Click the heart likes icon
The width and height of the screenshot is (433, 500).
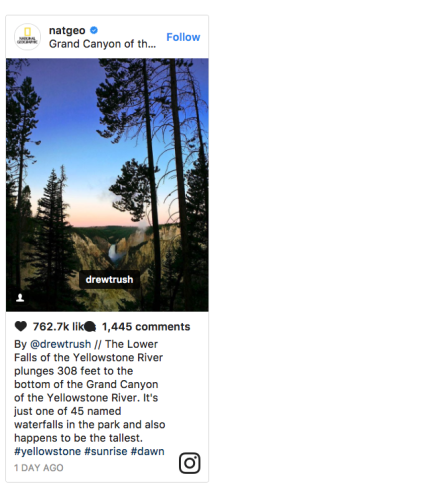pos(21,326)
